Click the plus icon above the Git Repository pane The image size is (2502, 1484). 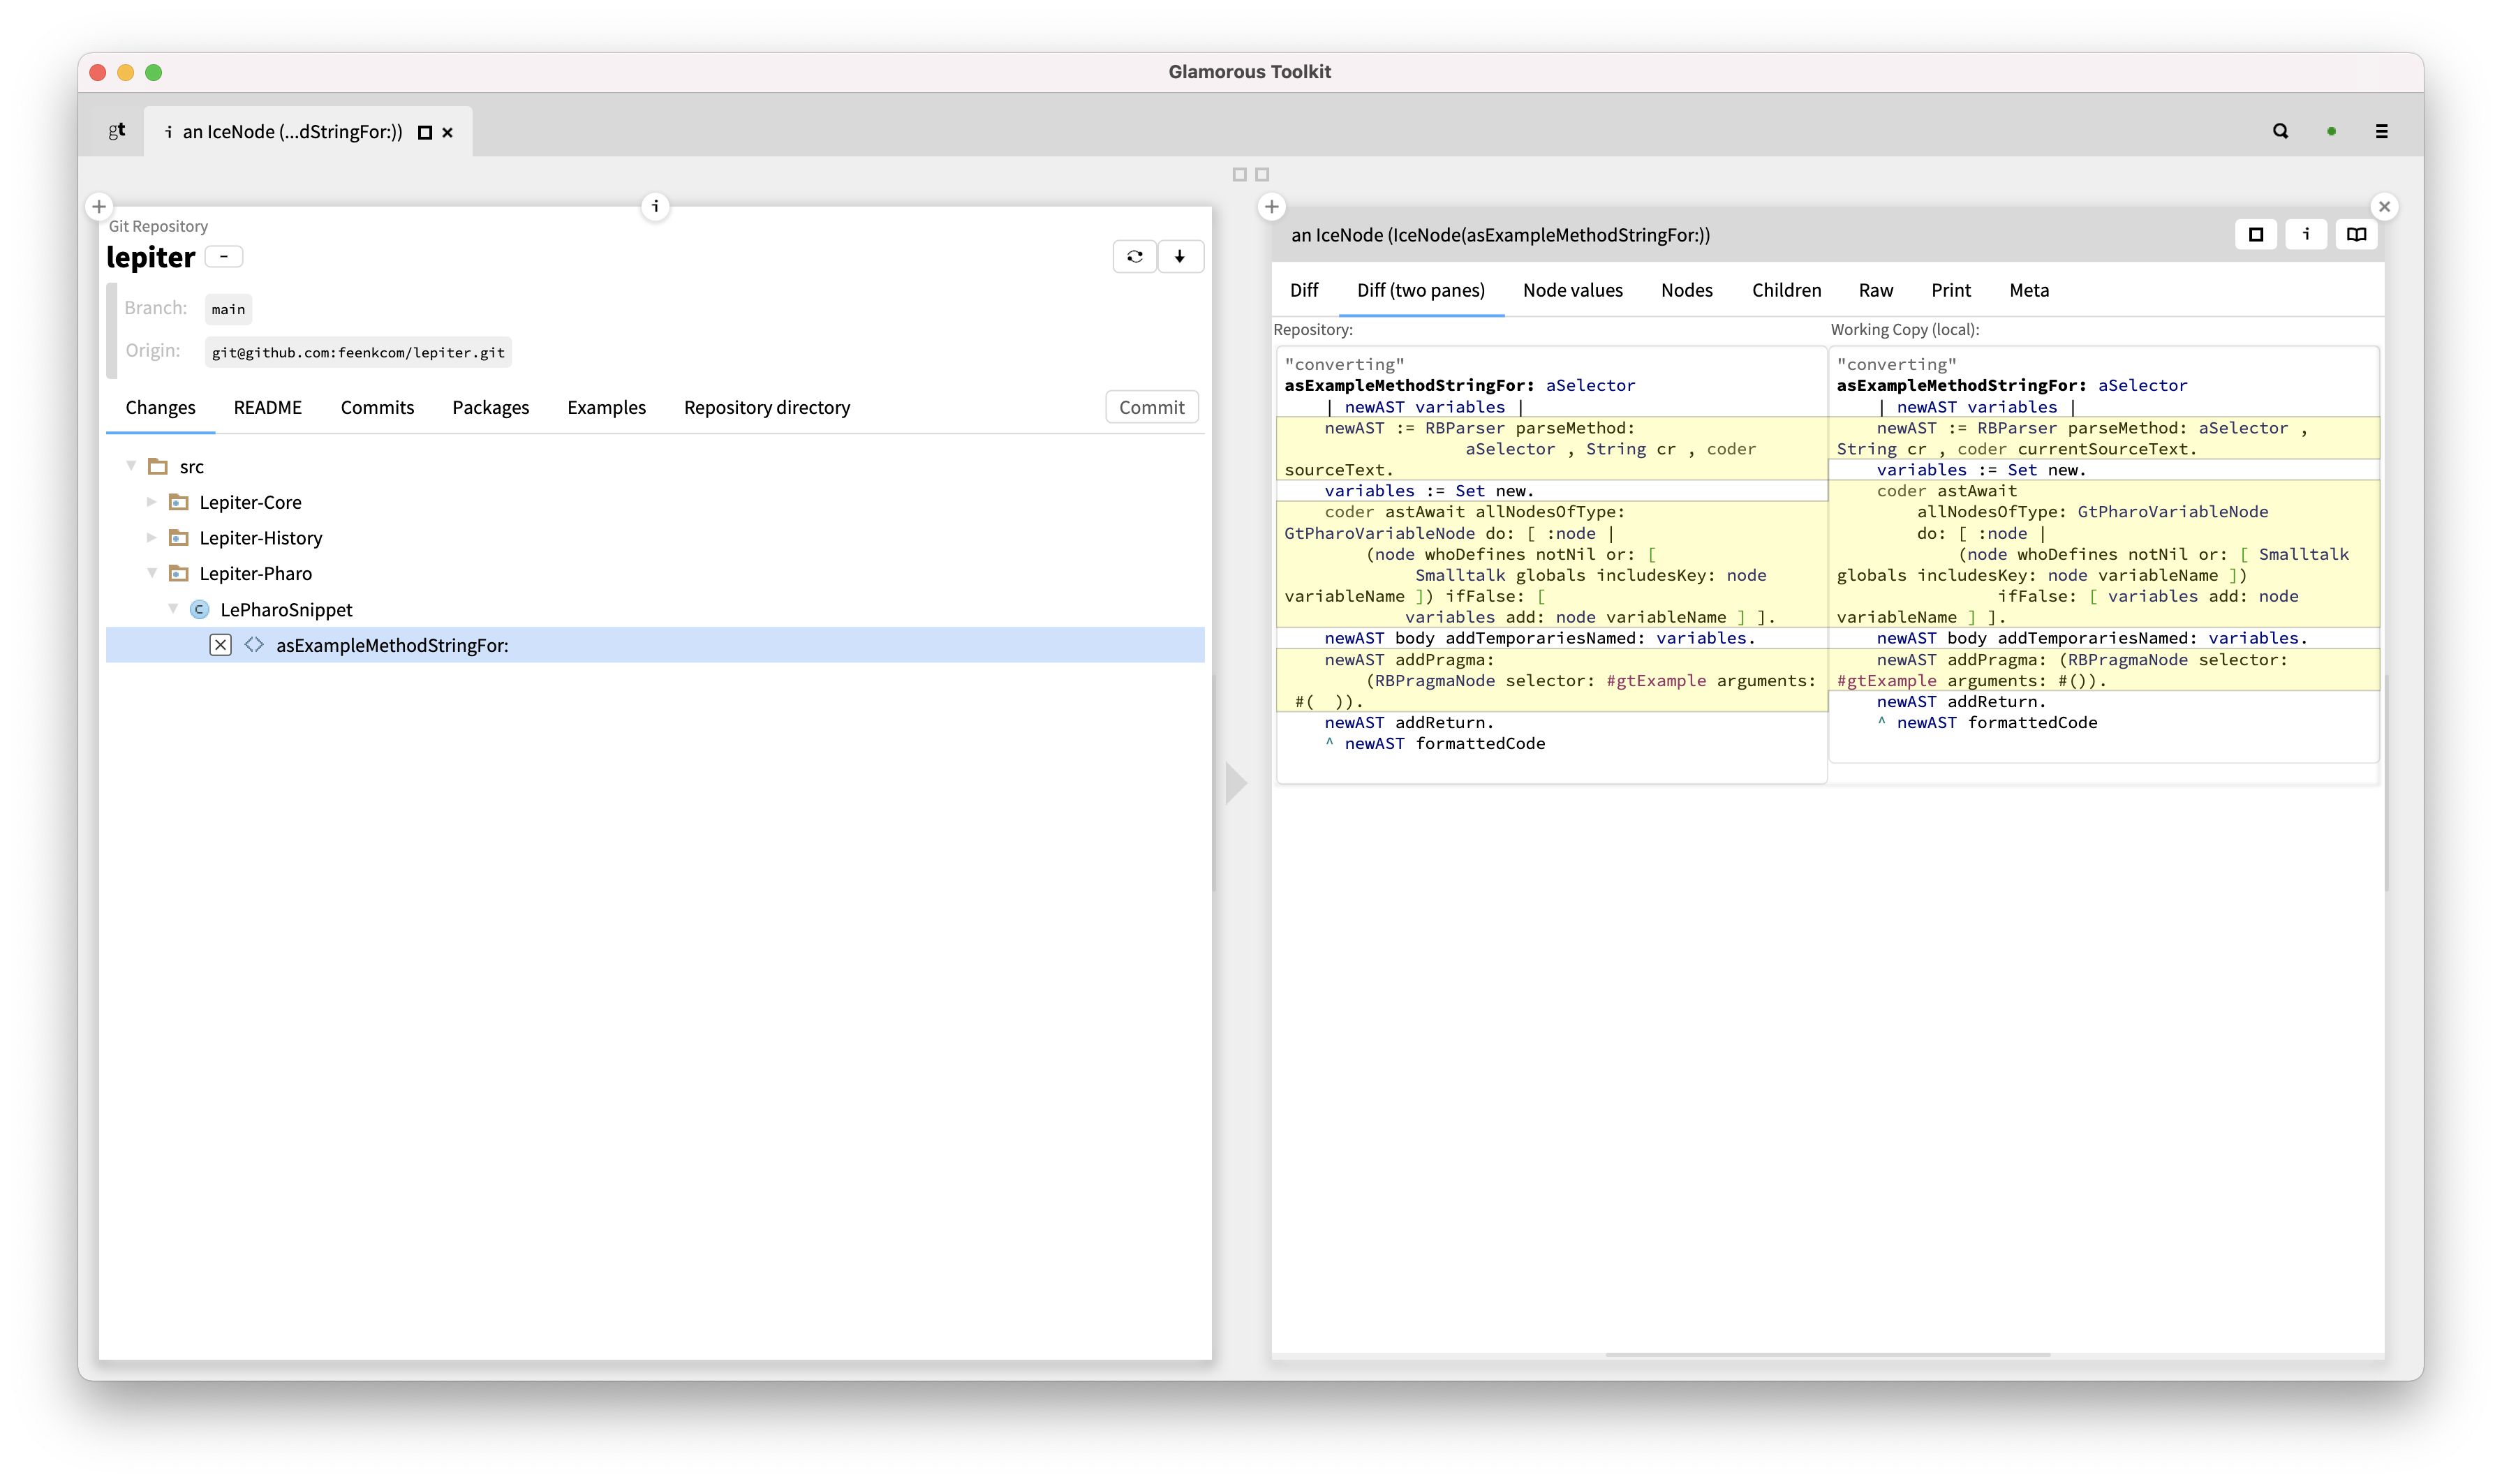tap(98, 207)
